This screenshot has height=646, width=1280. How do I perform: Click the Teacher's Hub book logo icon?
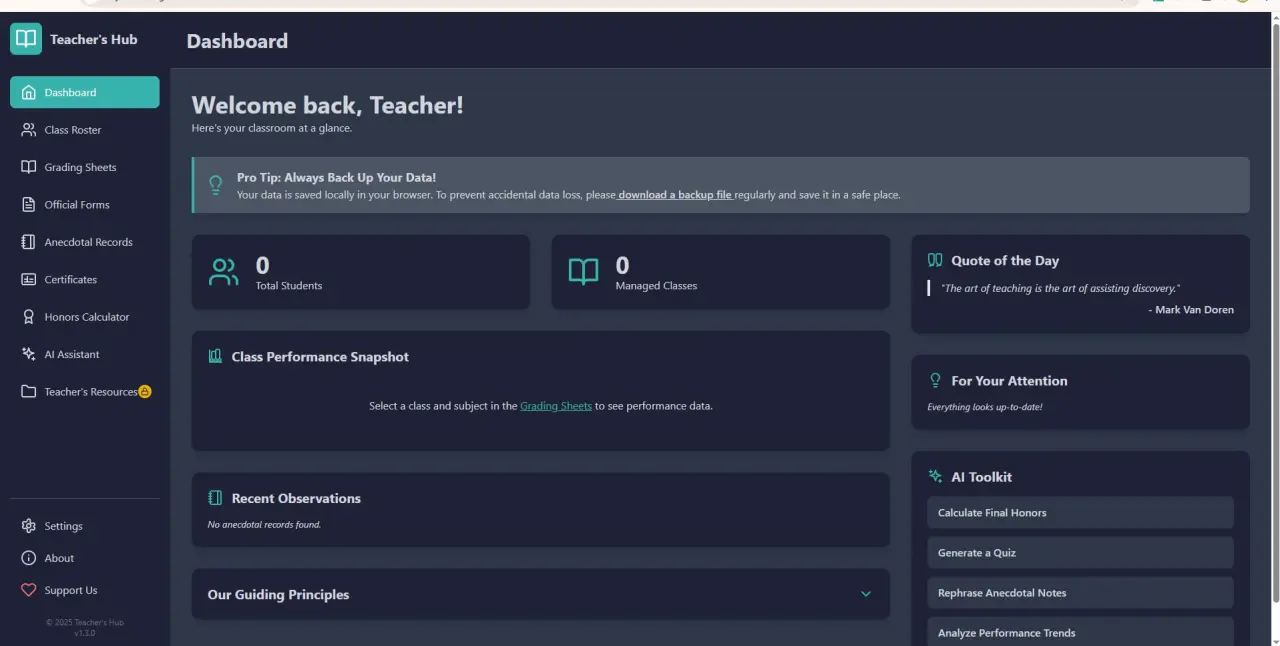[x=26, y=39]
